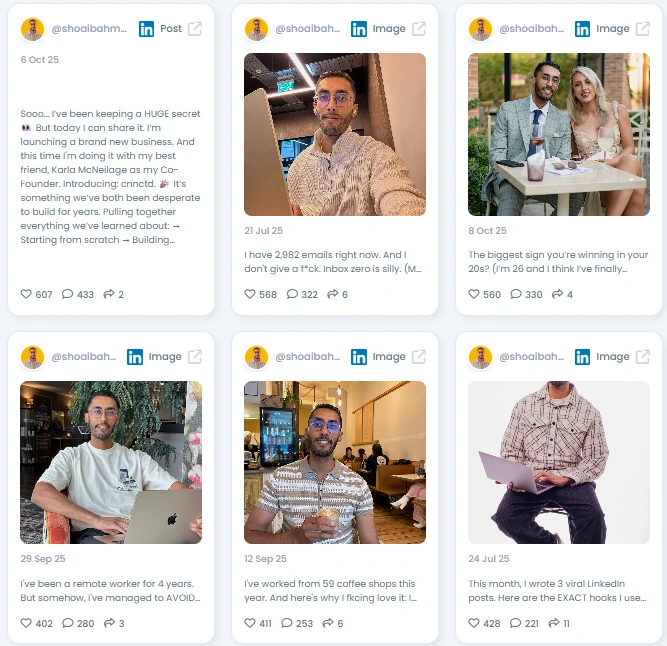Click profile avatar on the 6 Oct 25 post
Screen dimensions: 667x646
coord(32,29)
